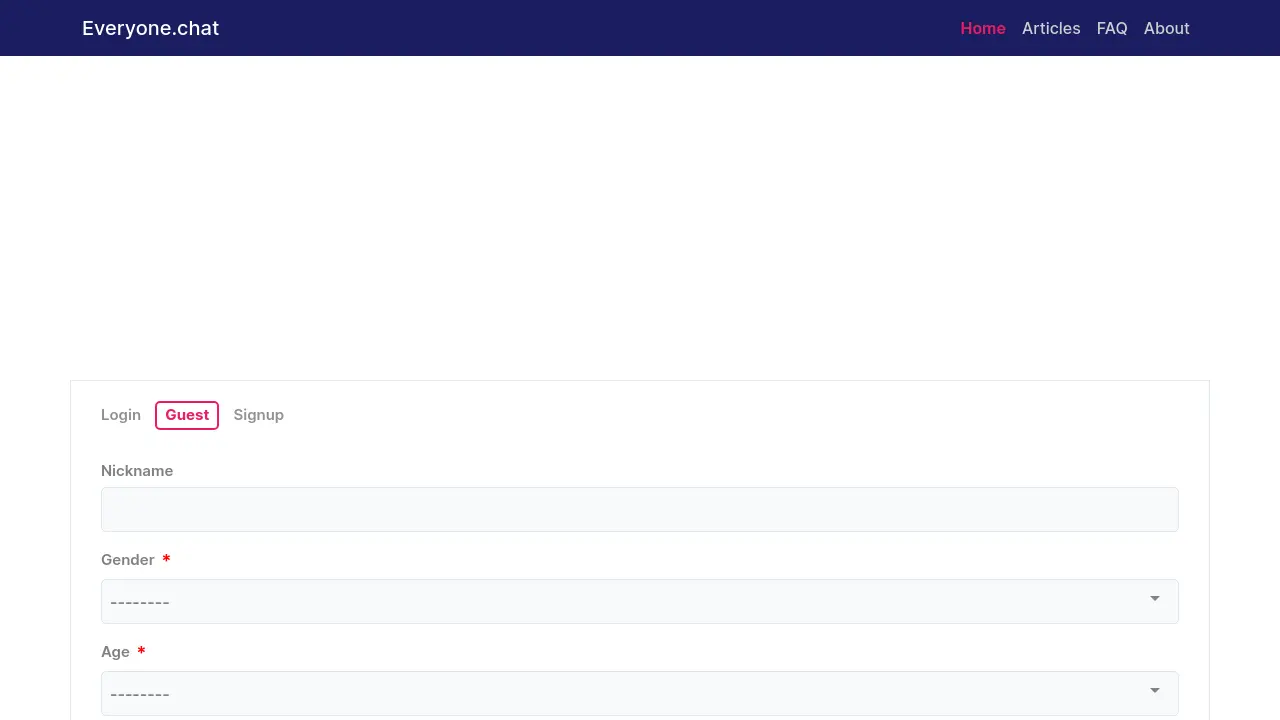This screenshot has height=720, width=1280.
Task: Open the Articles page
Action: tap(1051, 28)
